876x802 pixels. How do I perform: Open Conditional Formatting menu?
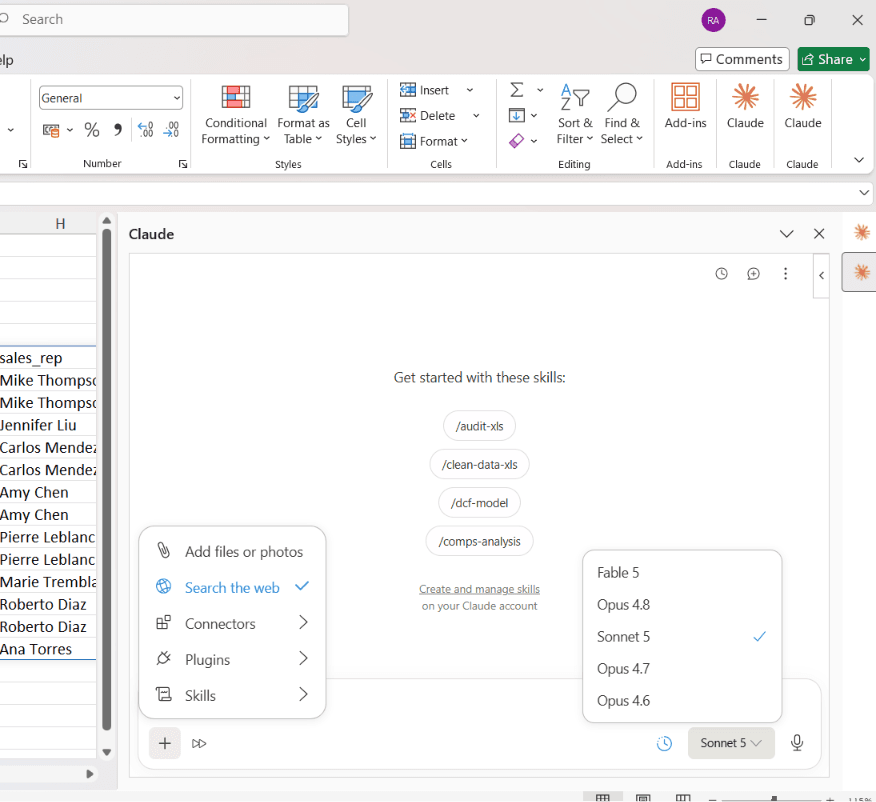(235, 115)
